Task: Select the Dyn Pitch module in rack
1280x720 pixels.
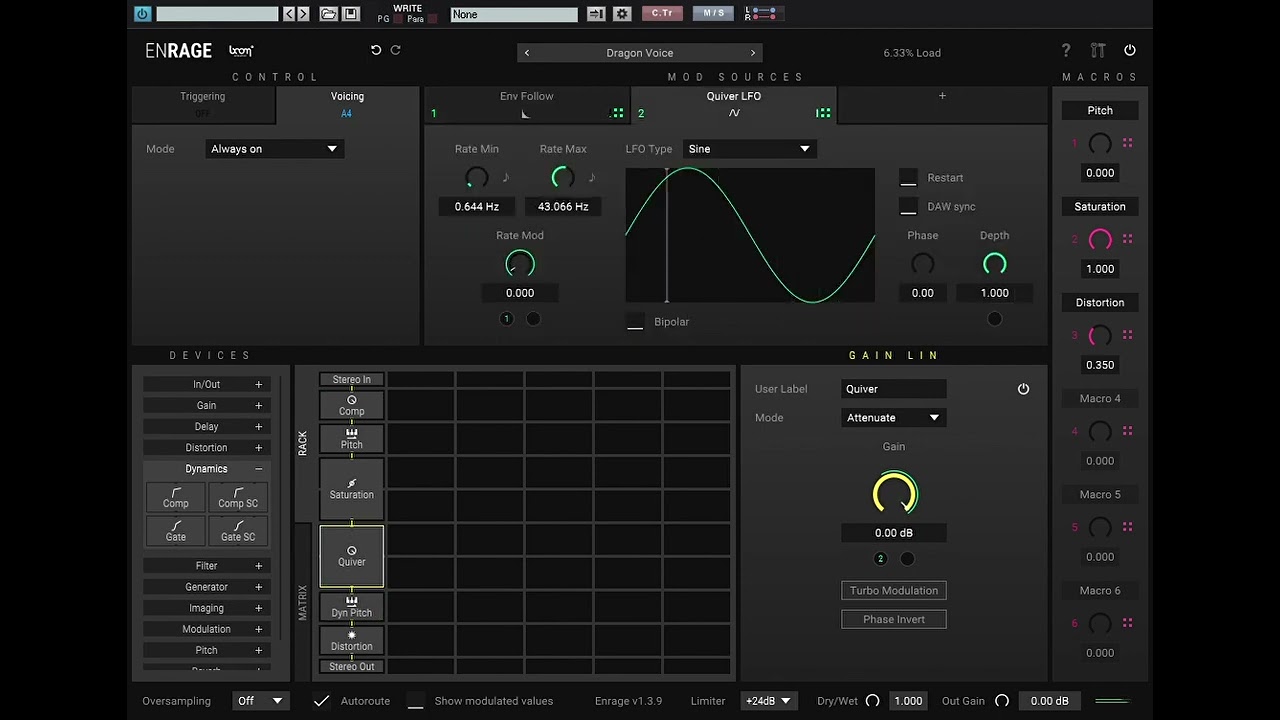Action: click(x=352, y=607)
